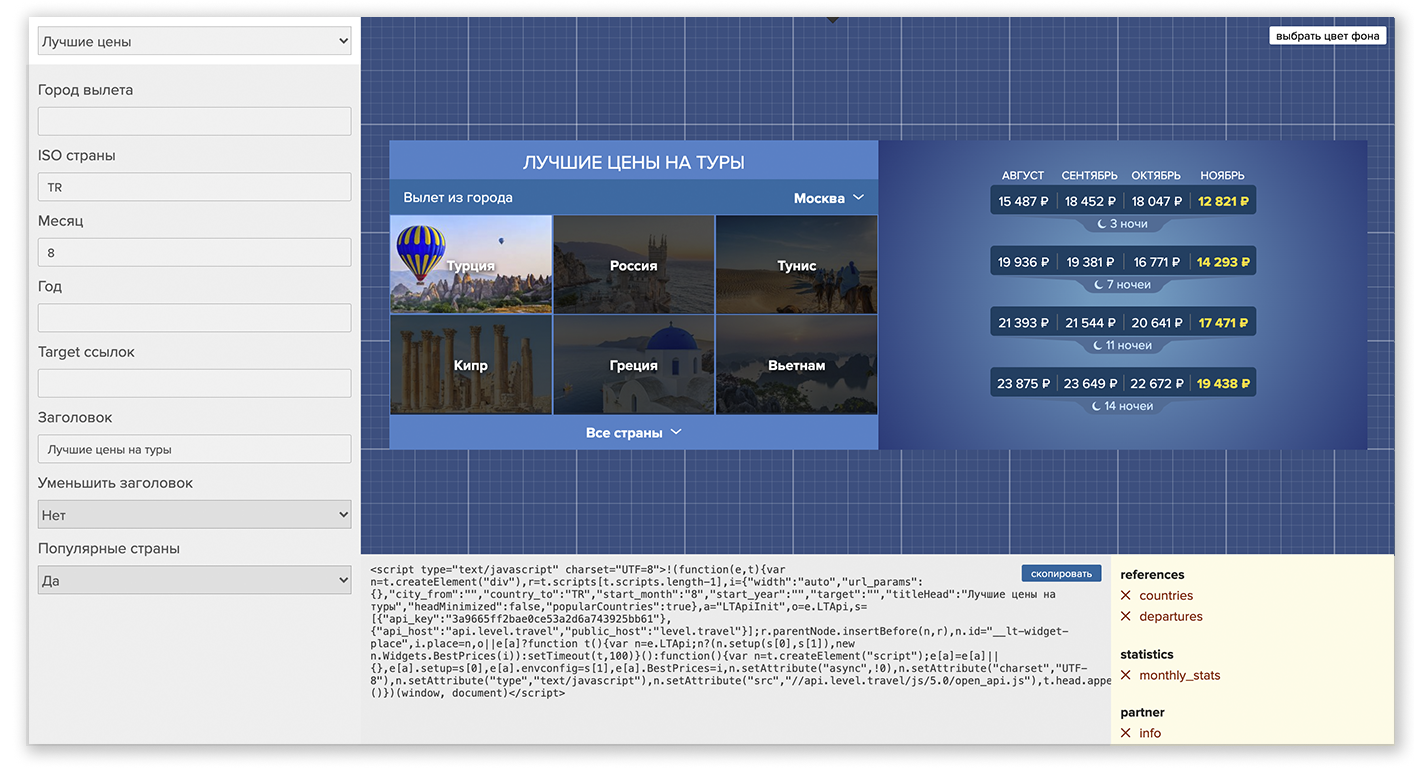
Task: Click the Сентябрь 18 452 ₽ price
Action: tap(1090, 201)
